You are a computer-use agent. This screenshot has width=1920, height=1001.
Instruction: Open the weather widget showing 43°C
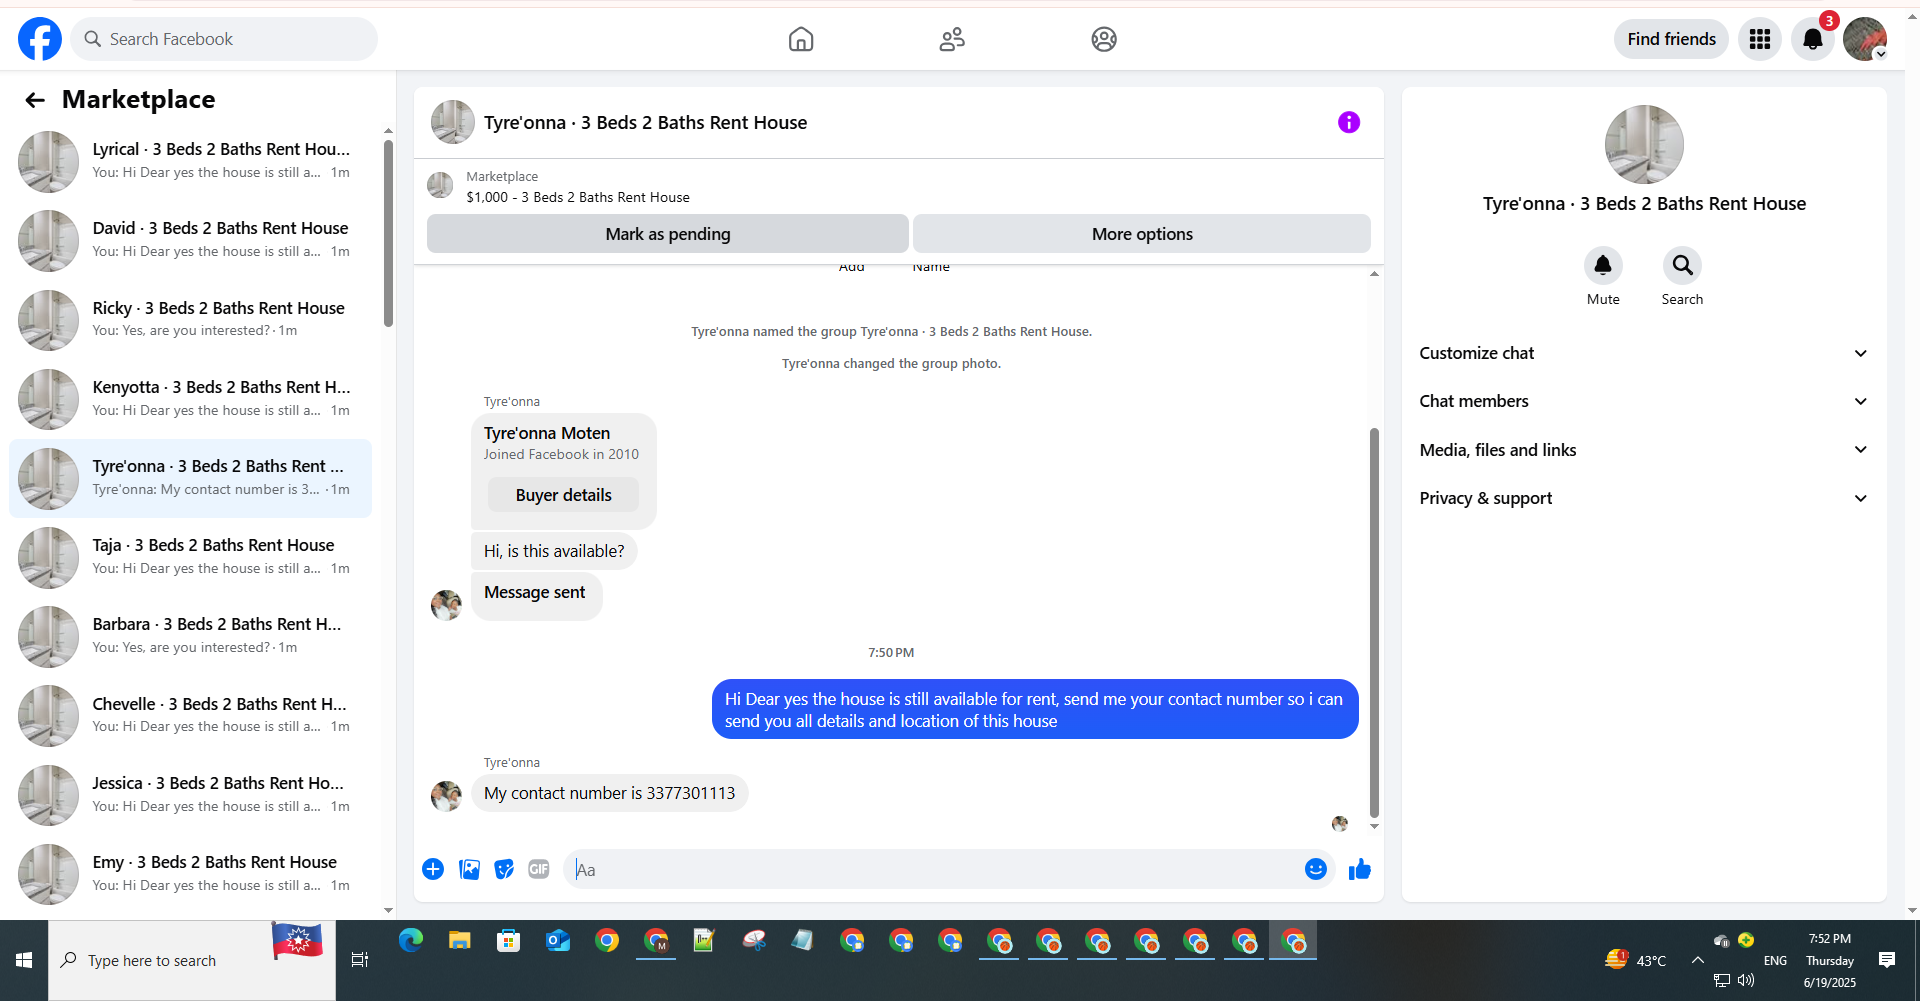[x=1634, y=960]
